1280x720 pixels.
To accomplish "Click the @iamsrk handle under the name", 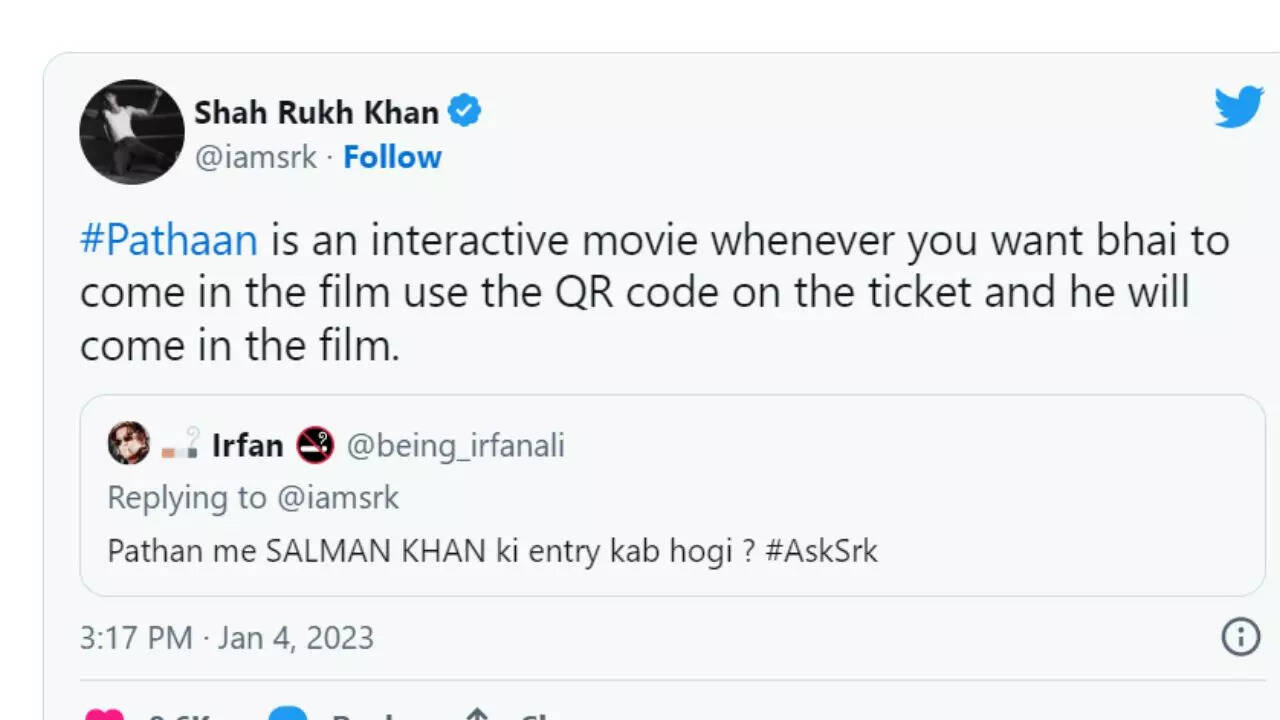I will (x=255, y=157).
